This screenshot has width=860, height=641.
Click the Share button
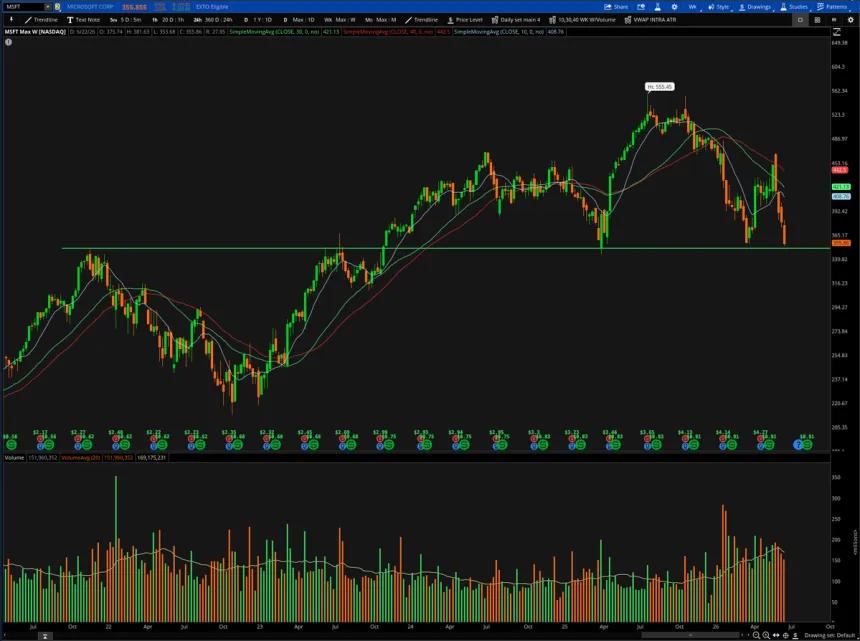point(616,7)
